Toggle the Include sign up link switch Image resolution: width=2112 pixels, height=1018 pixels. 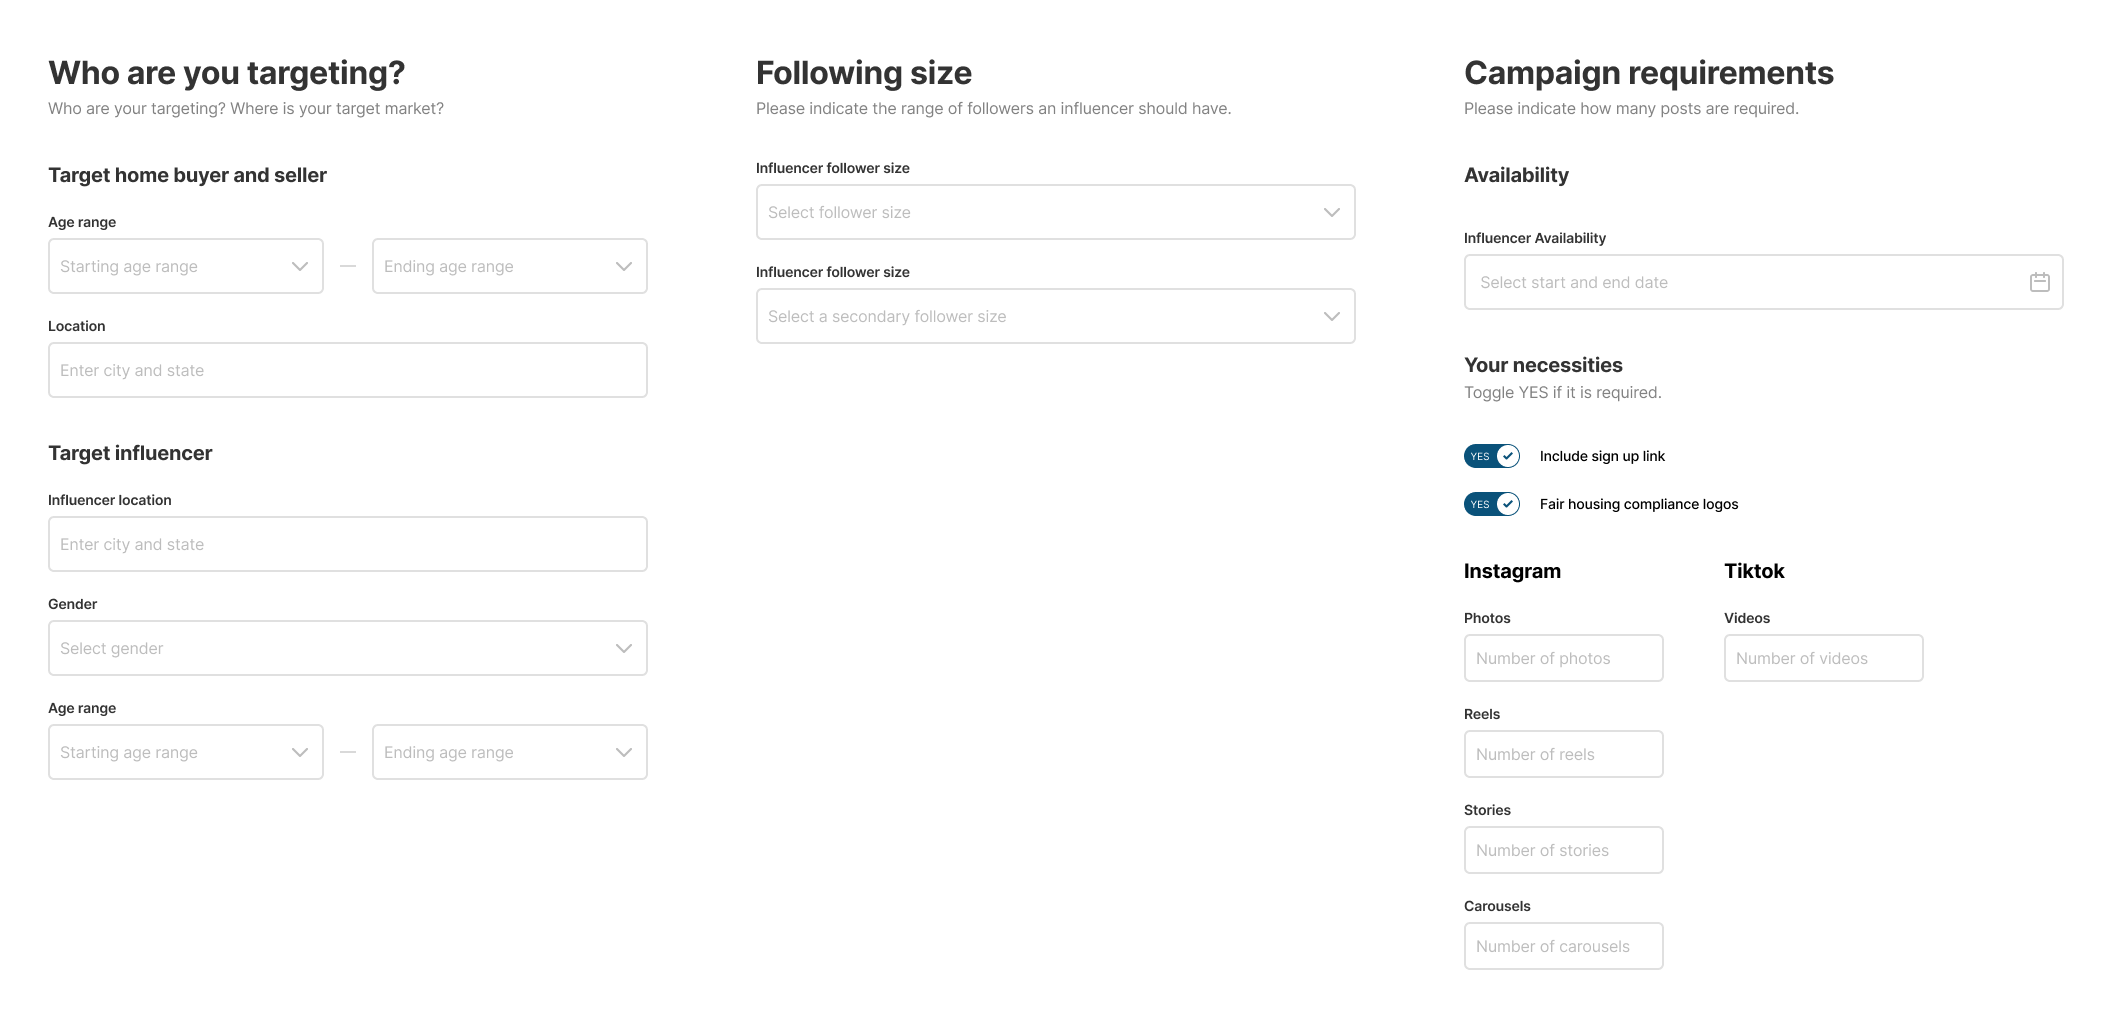pyautogui.click(x=1491, y=456)
